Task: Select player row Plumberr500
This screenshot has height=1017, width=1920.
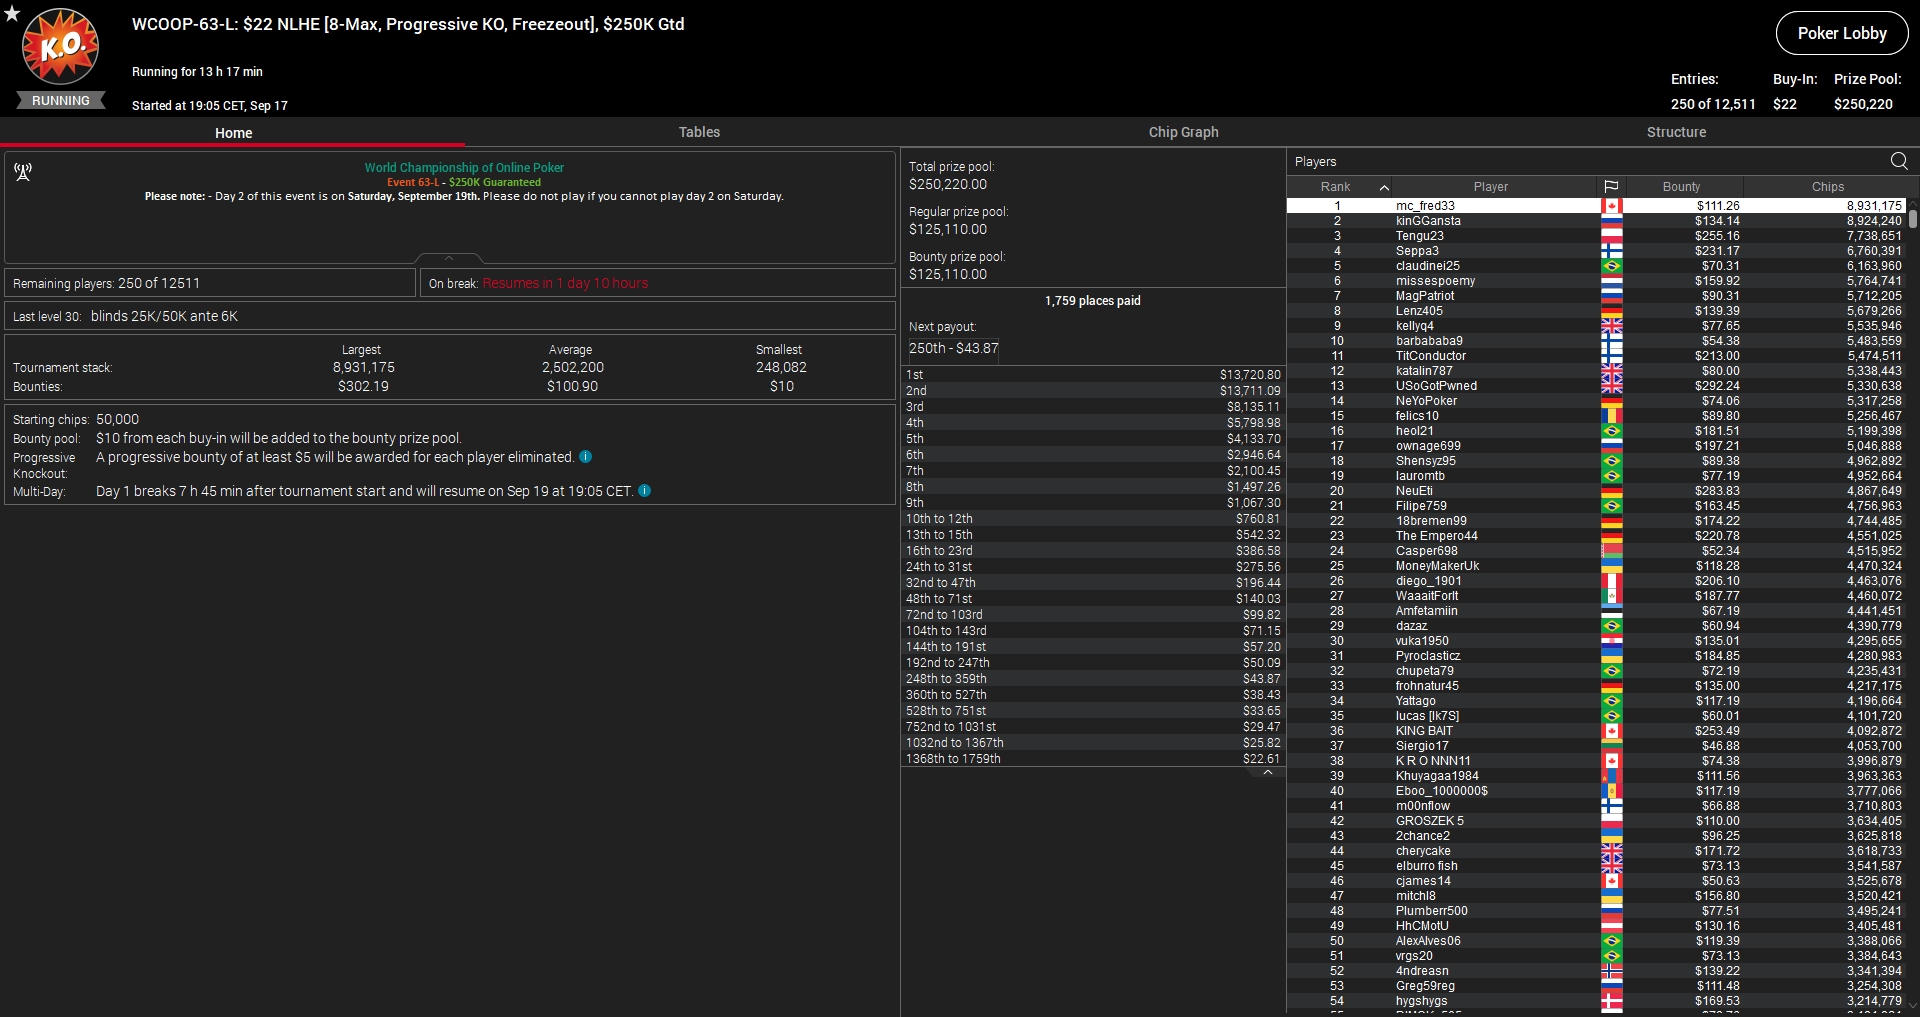Action: 1596,911
